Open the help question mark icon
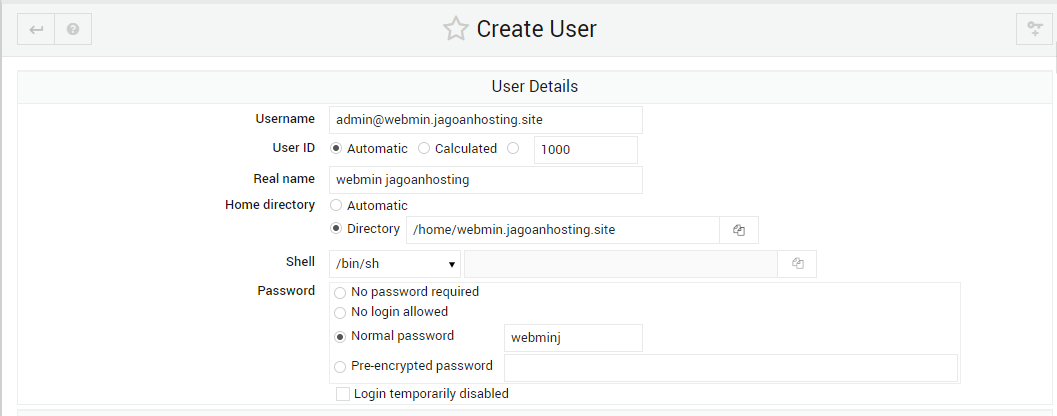The image size is (1057, 416). [x=73, y=30]
